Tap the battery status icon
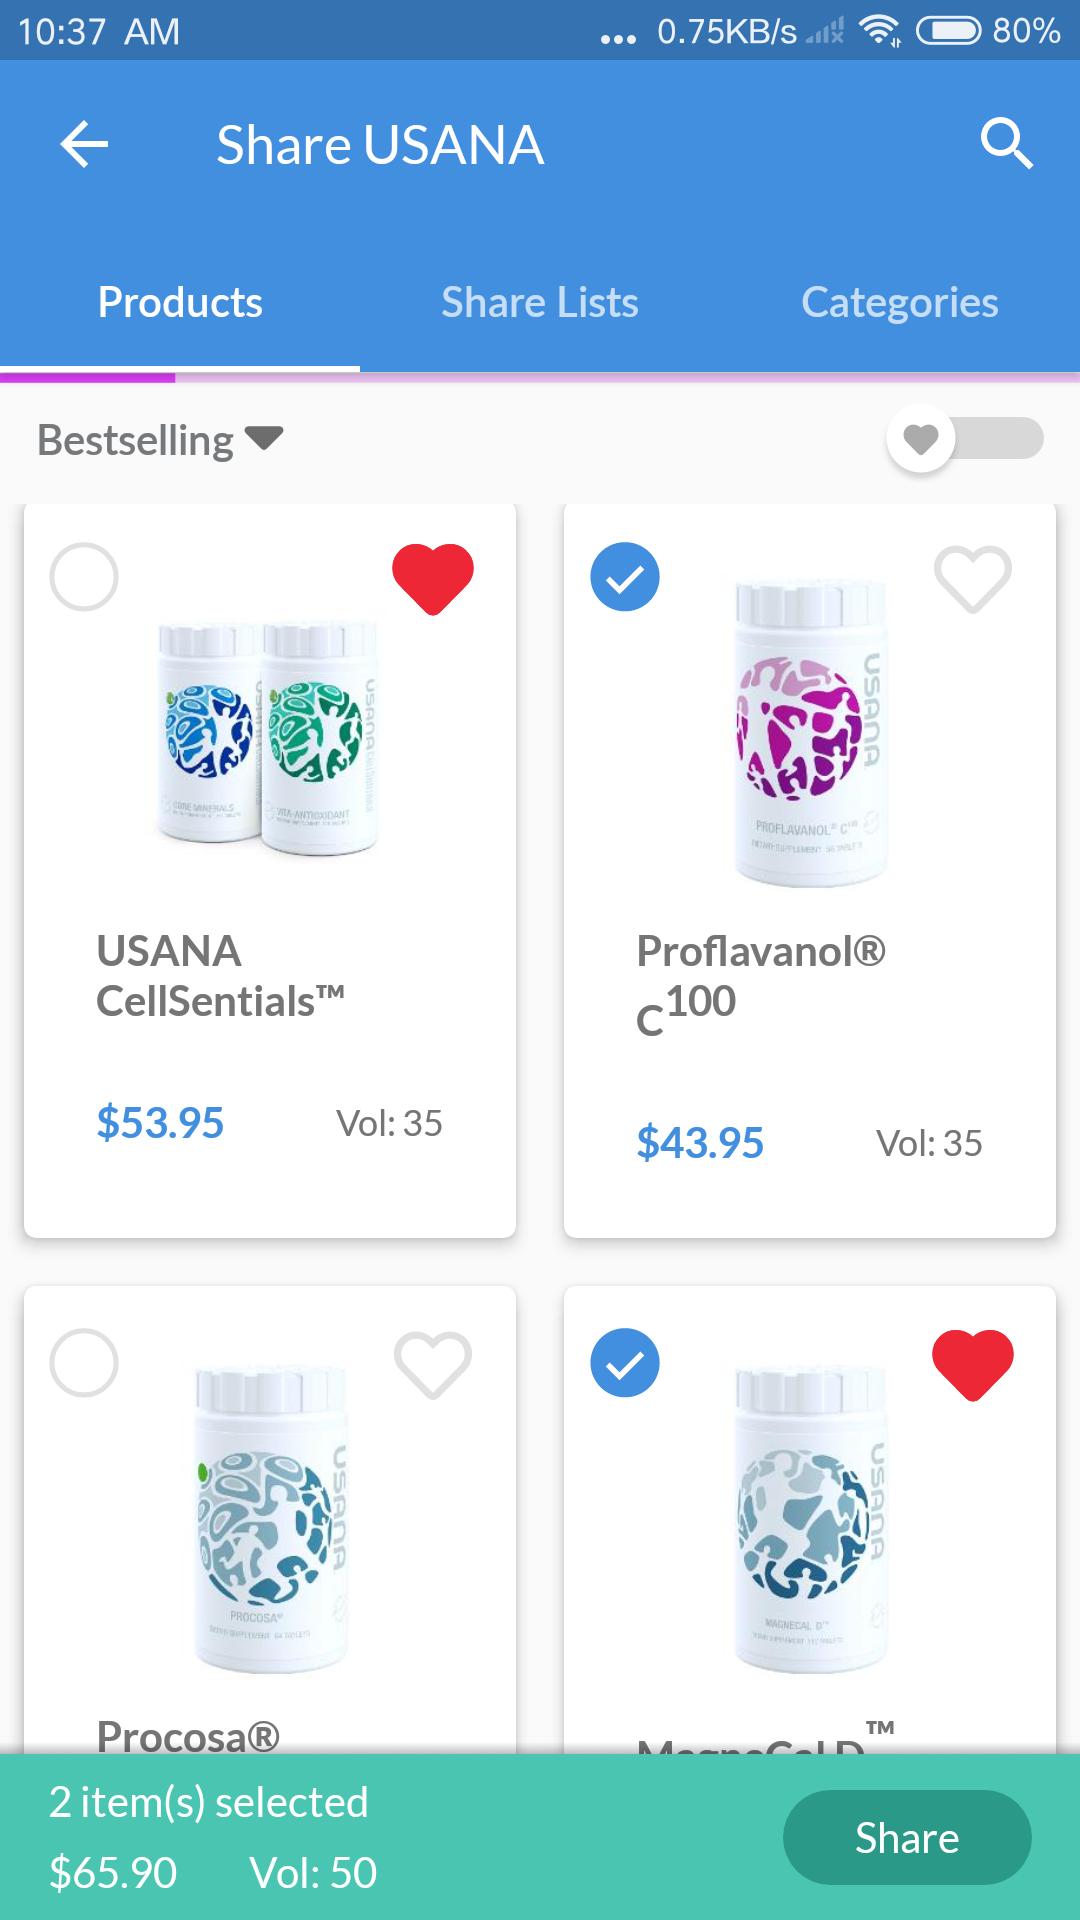The image size is (1080, 1920). tap(949, 32)
